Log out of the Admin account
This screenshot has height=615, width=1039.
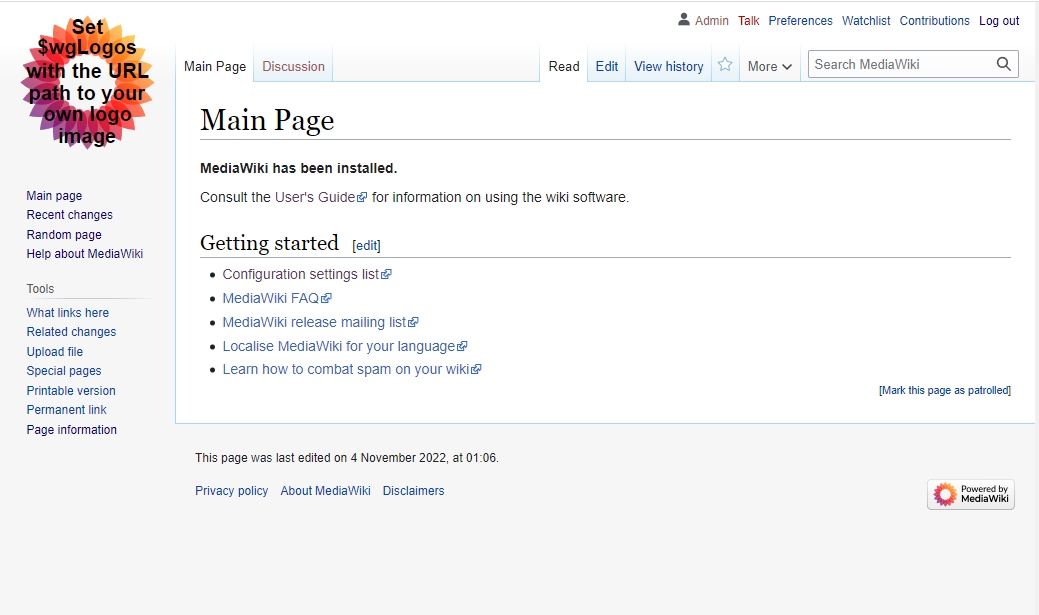[x=998, y=21]
